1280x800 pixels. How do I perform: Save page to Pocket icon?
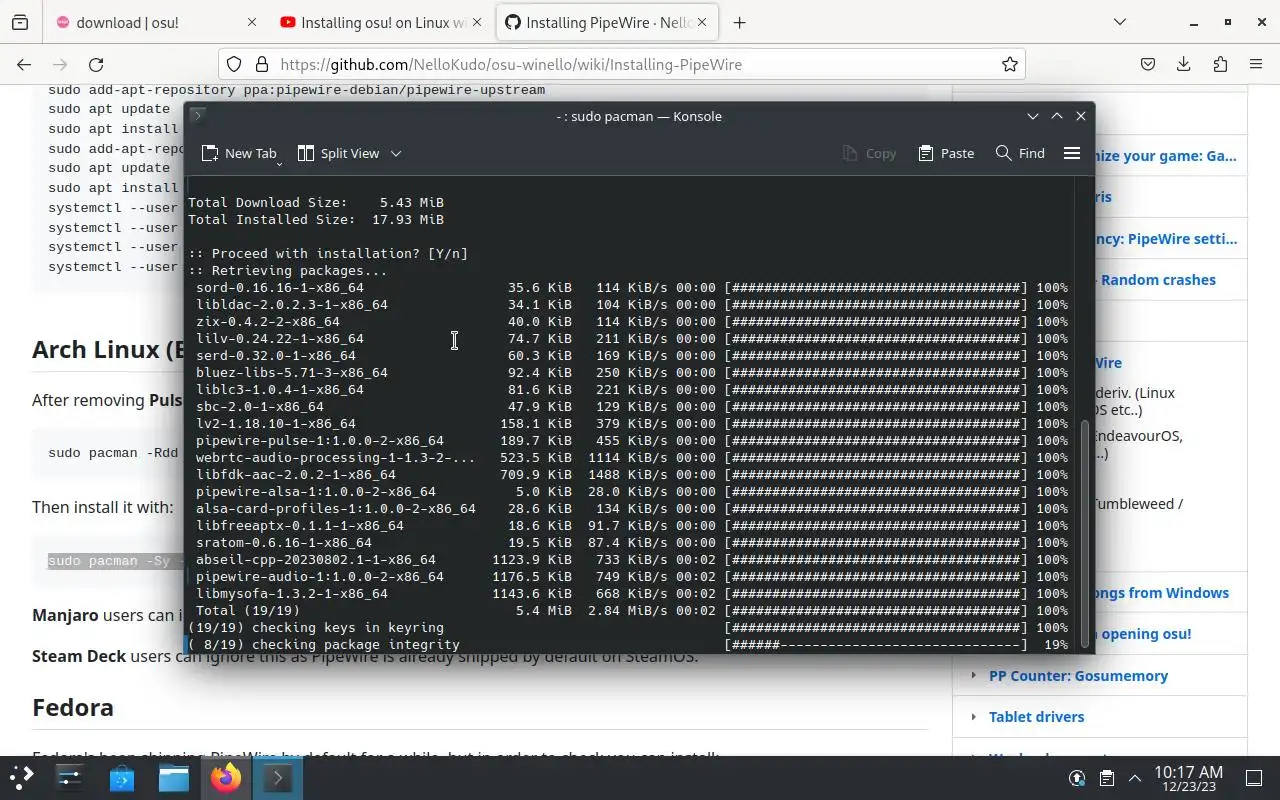point(1148,64)
